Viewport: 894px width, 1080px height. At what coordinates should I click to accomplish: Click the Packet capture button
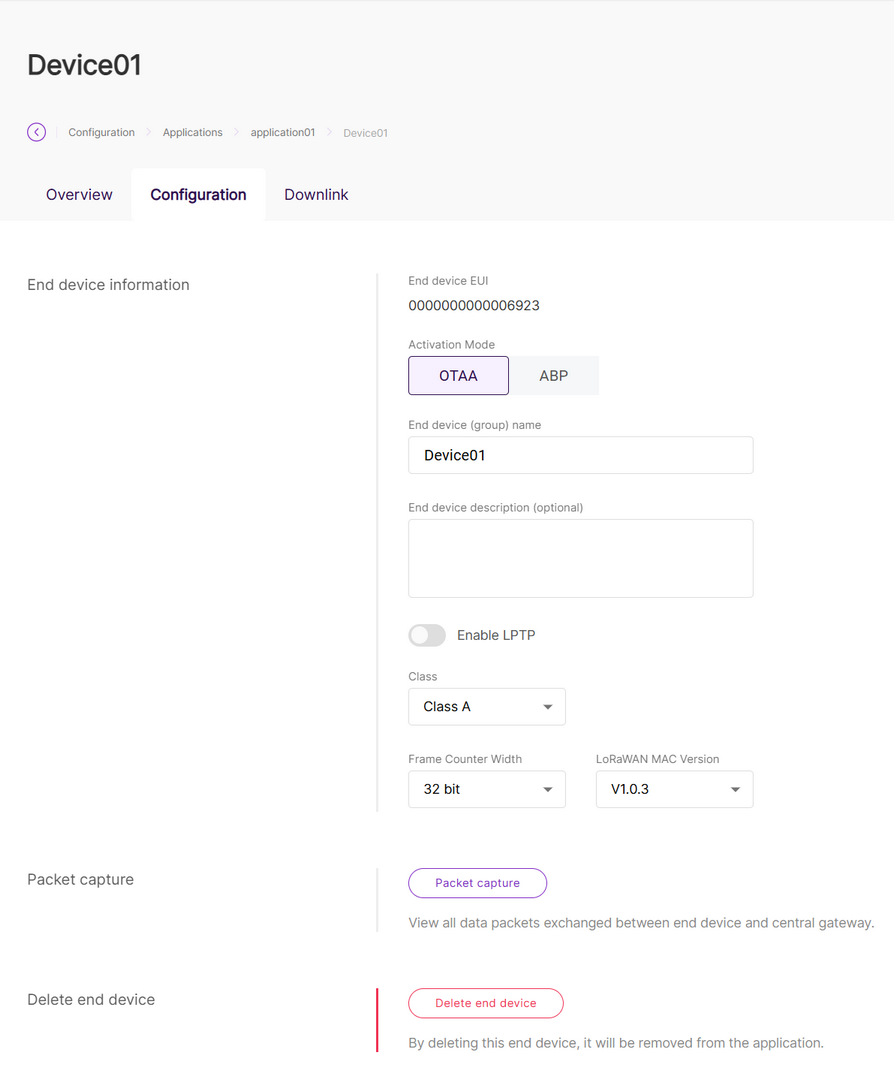(477, 883)
